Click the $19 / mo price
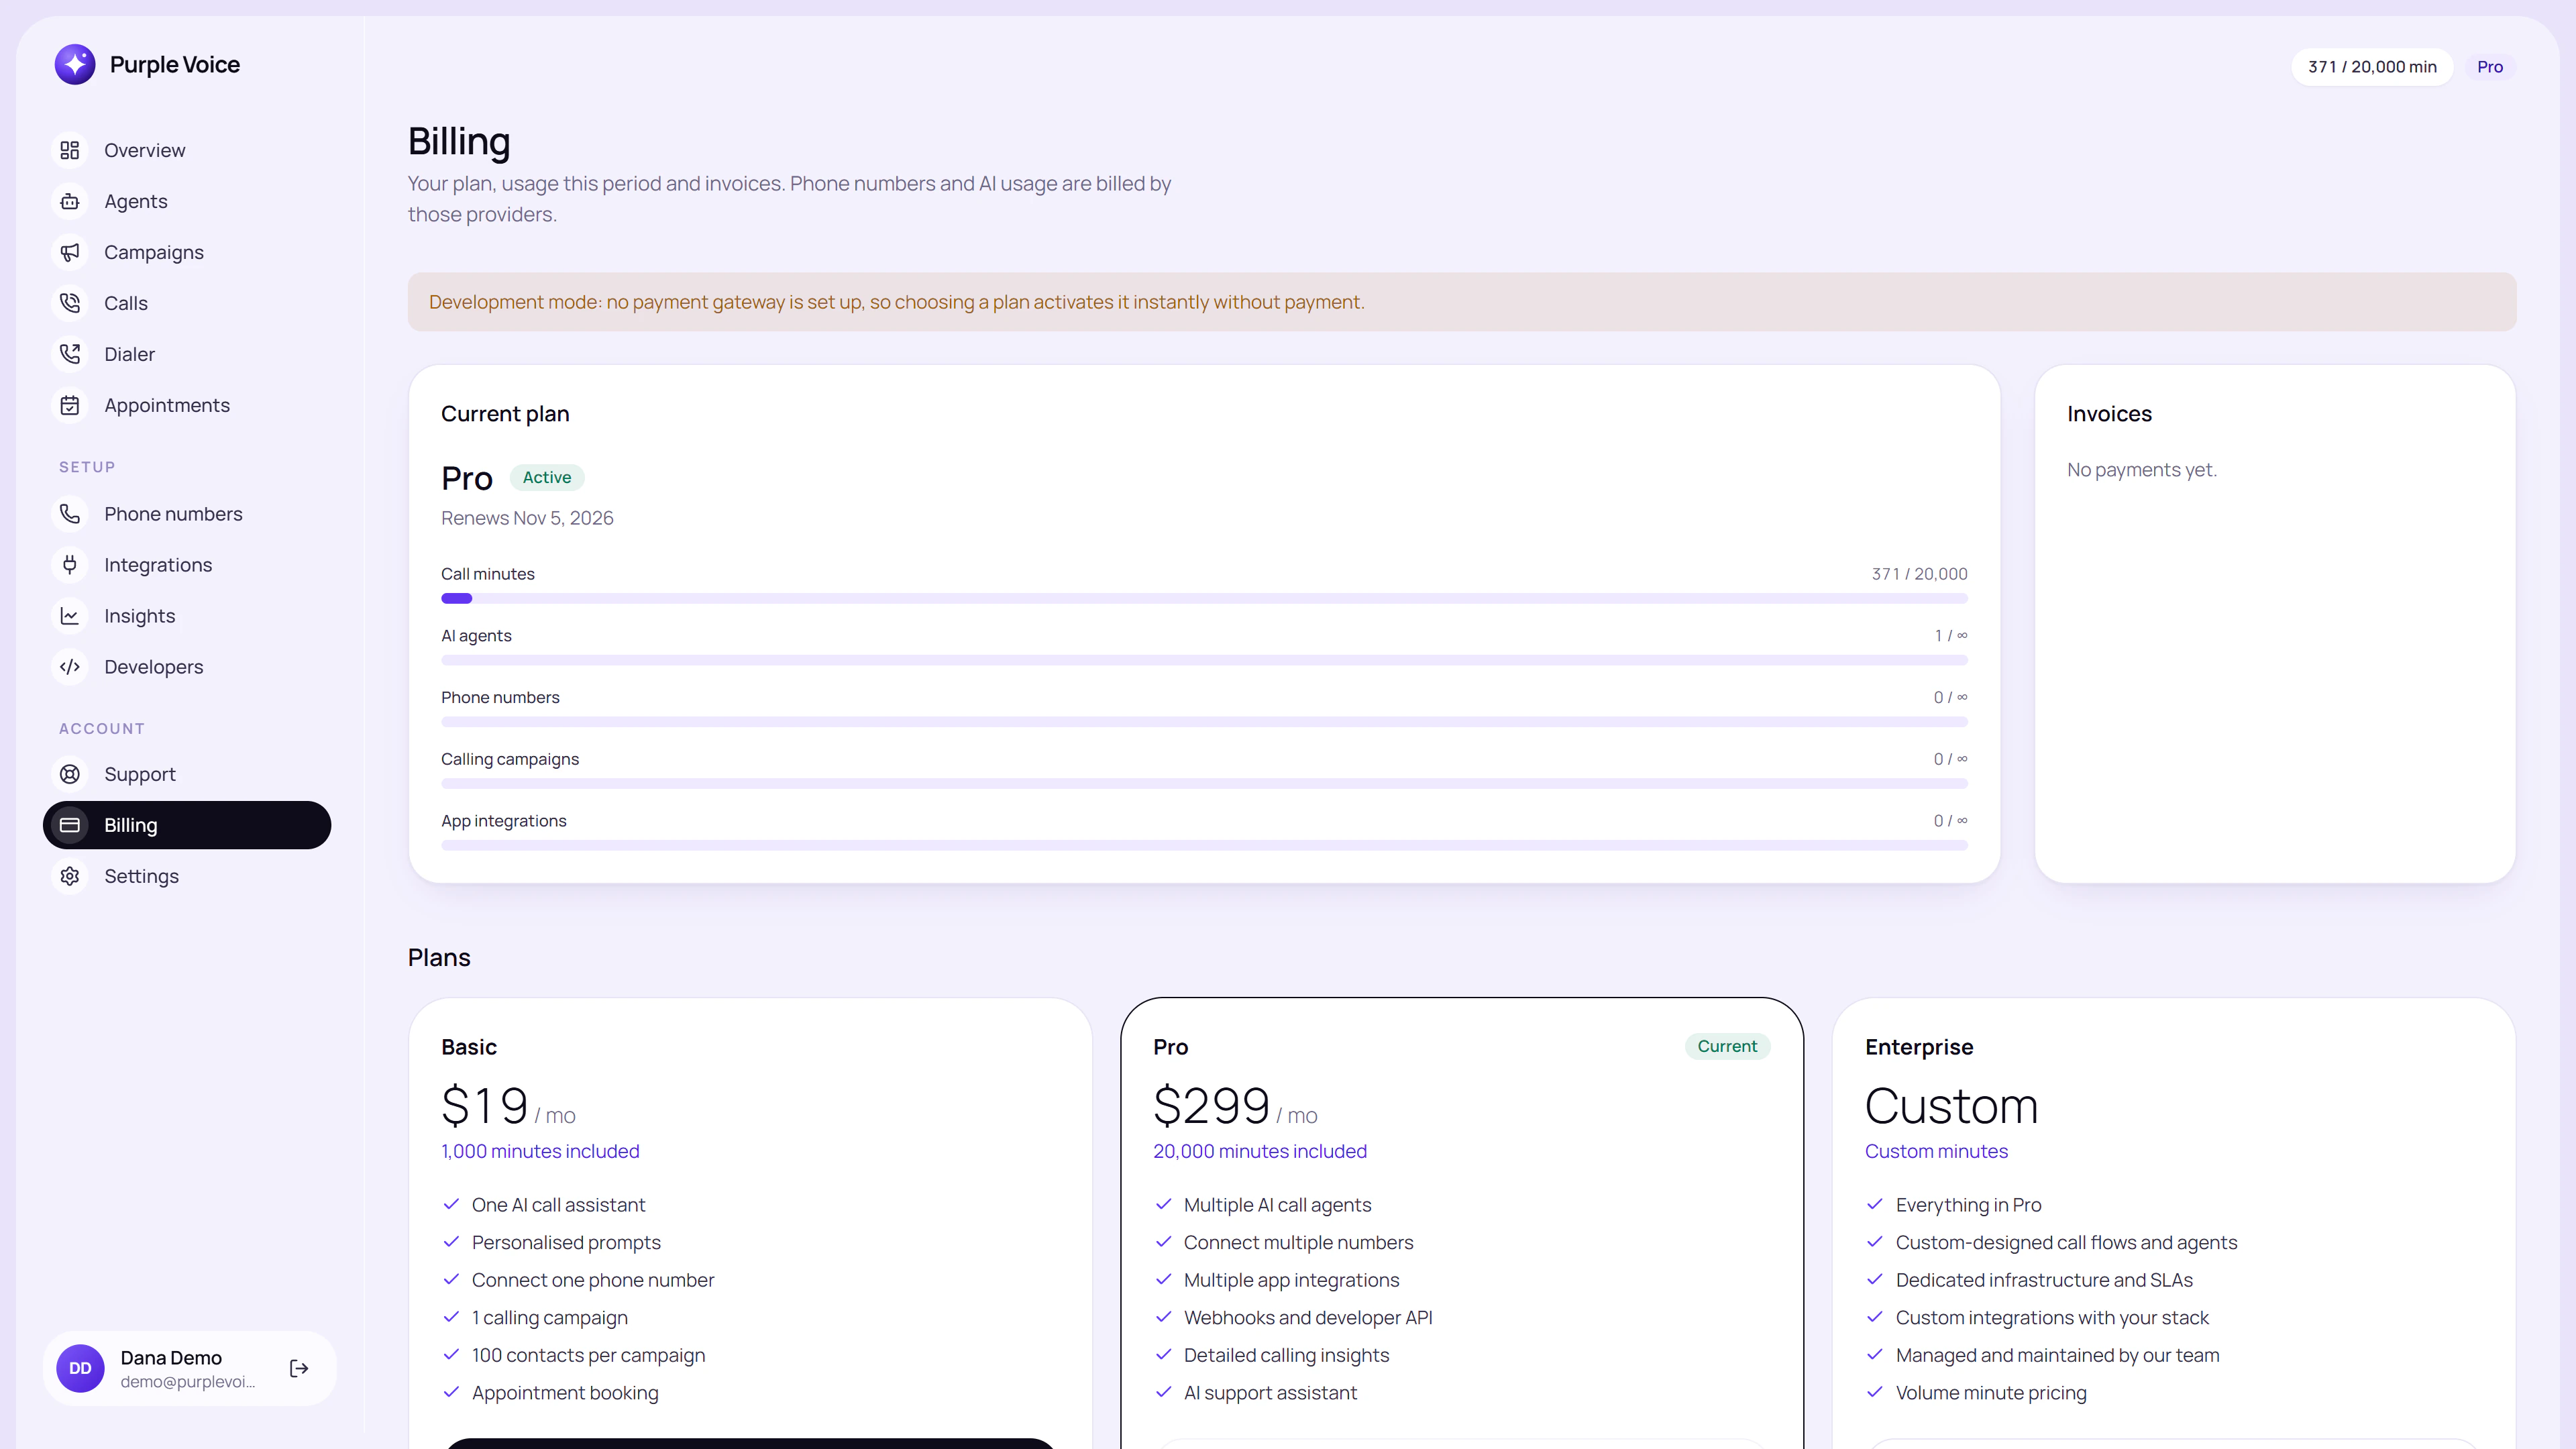Screen dimensions: 2576x1449 tap(508, 1106)
